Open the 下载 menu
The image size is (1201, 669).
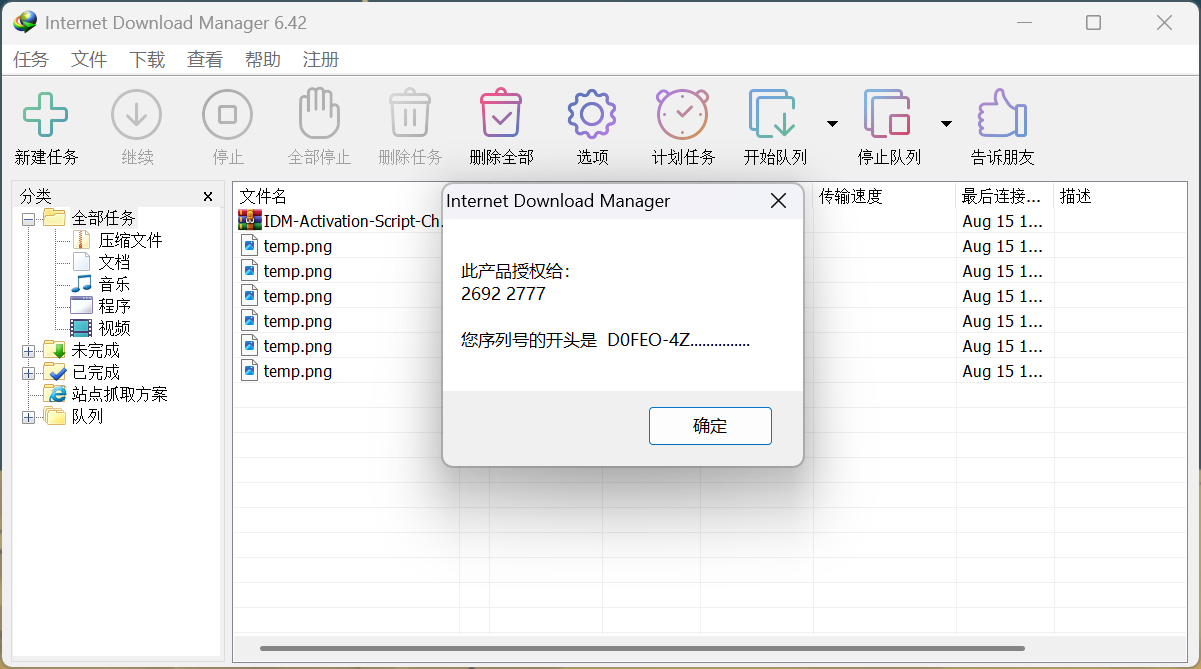147,60
